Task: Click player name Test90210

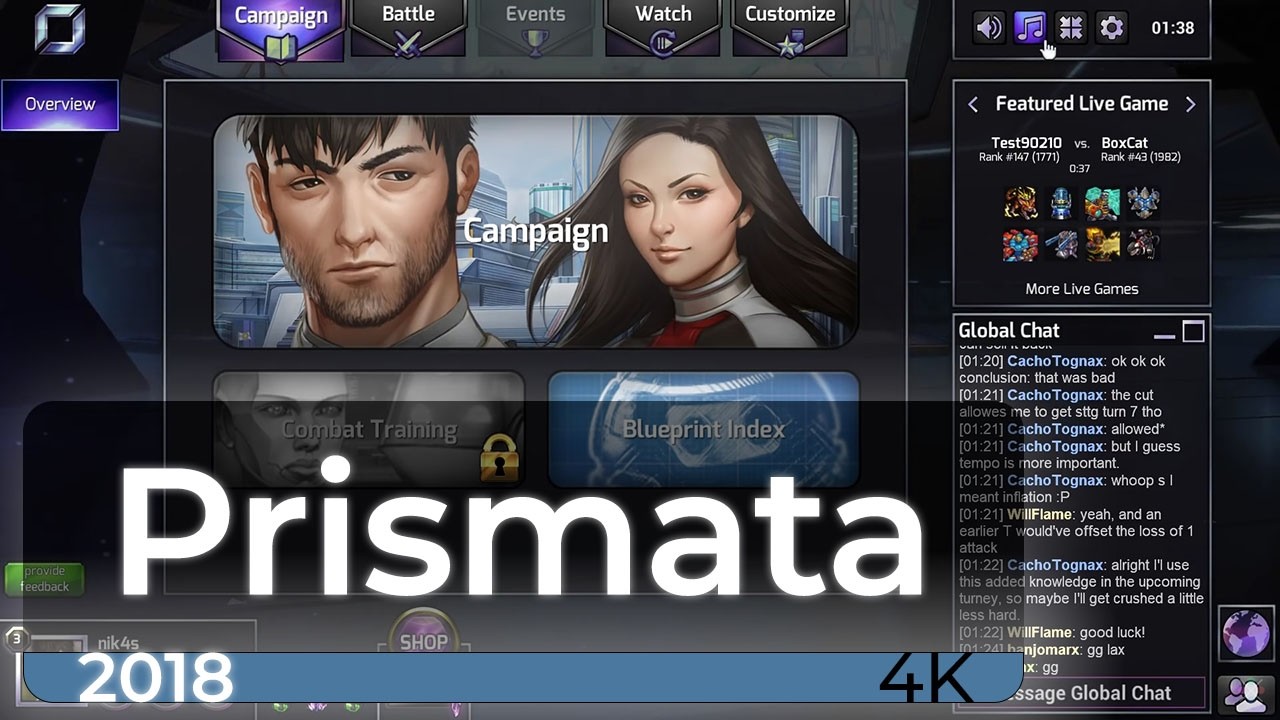Action: point(1026,143)
